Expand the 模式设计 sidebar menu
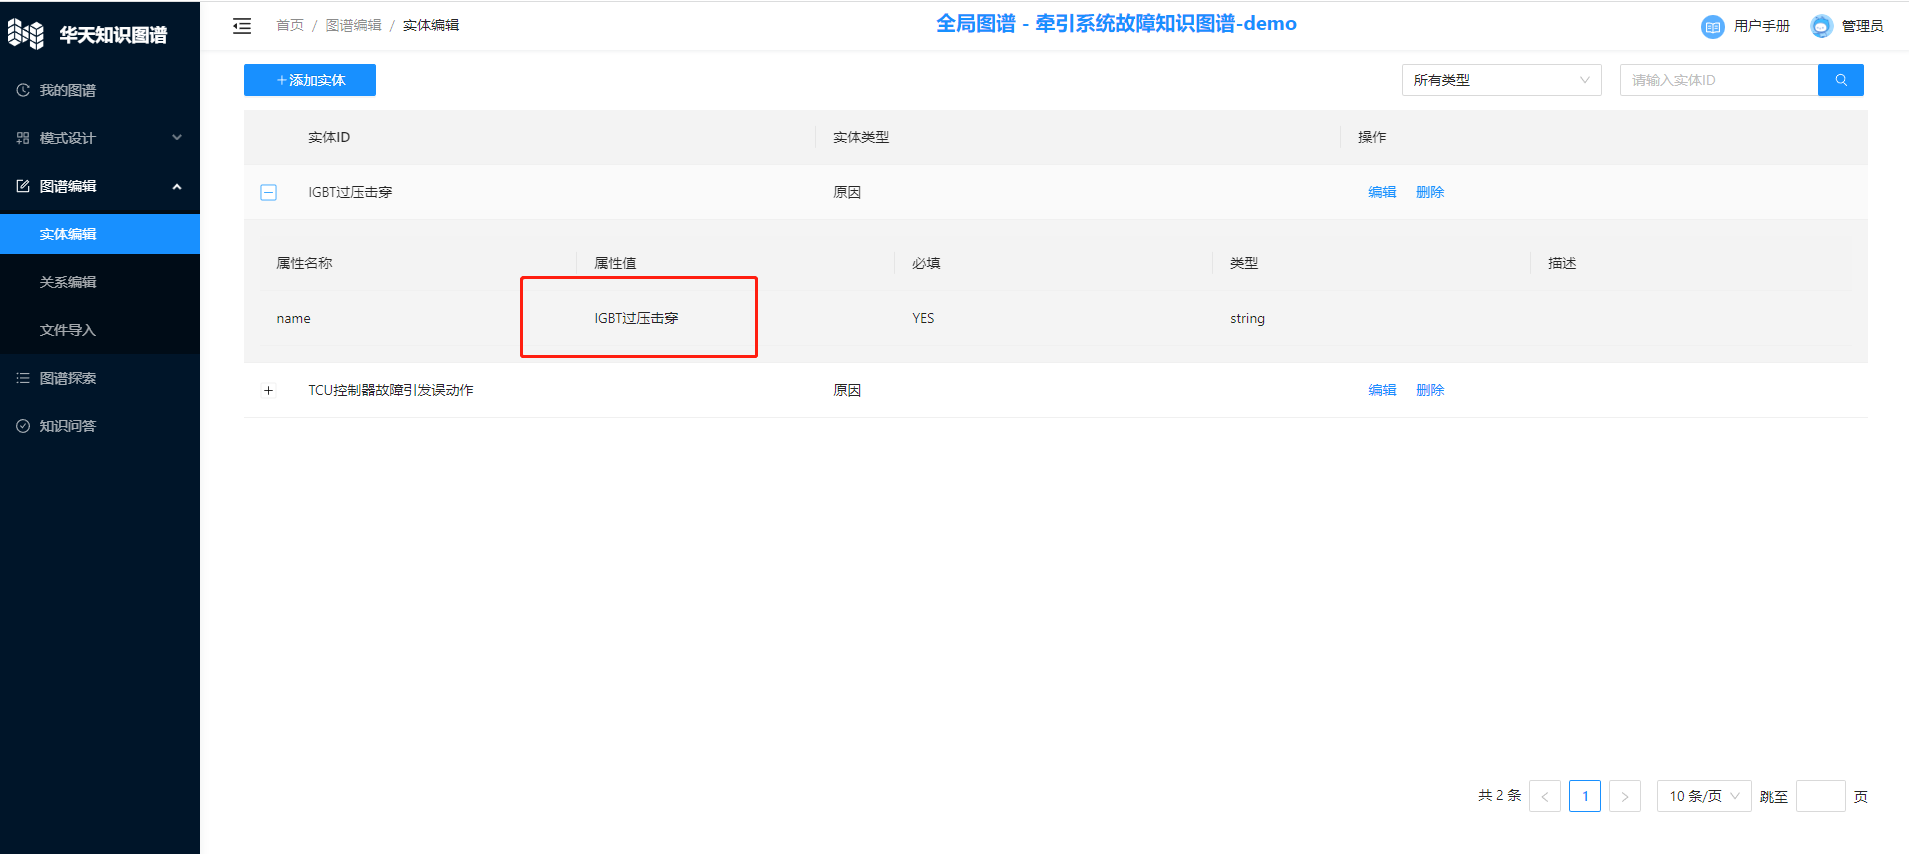The height and width of the screenshot is (854, 1909). pos(100,138)
